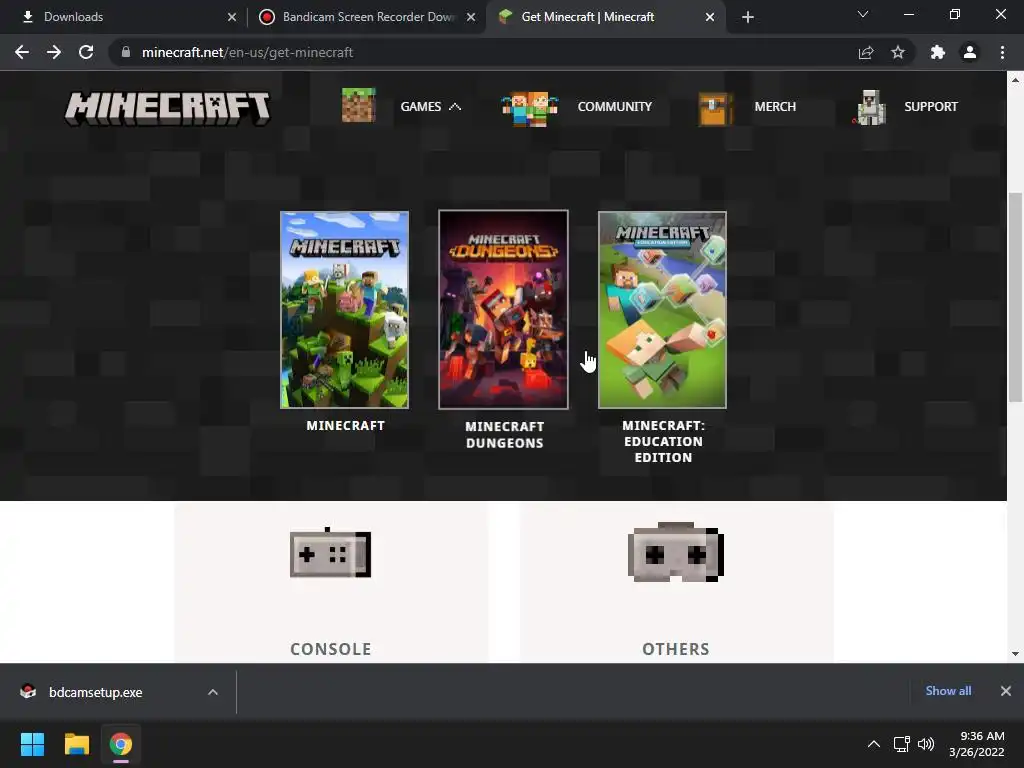This screenshot has height=768, width=1024.
Task: Click the Minecraft logo in the header
Action: (167, 108)
